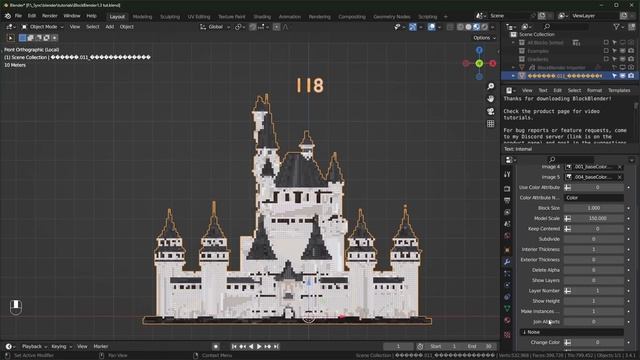The height and width of the screenshot is (360, 640).
Task: Open the text editor Templates menu
Action: 619,91
